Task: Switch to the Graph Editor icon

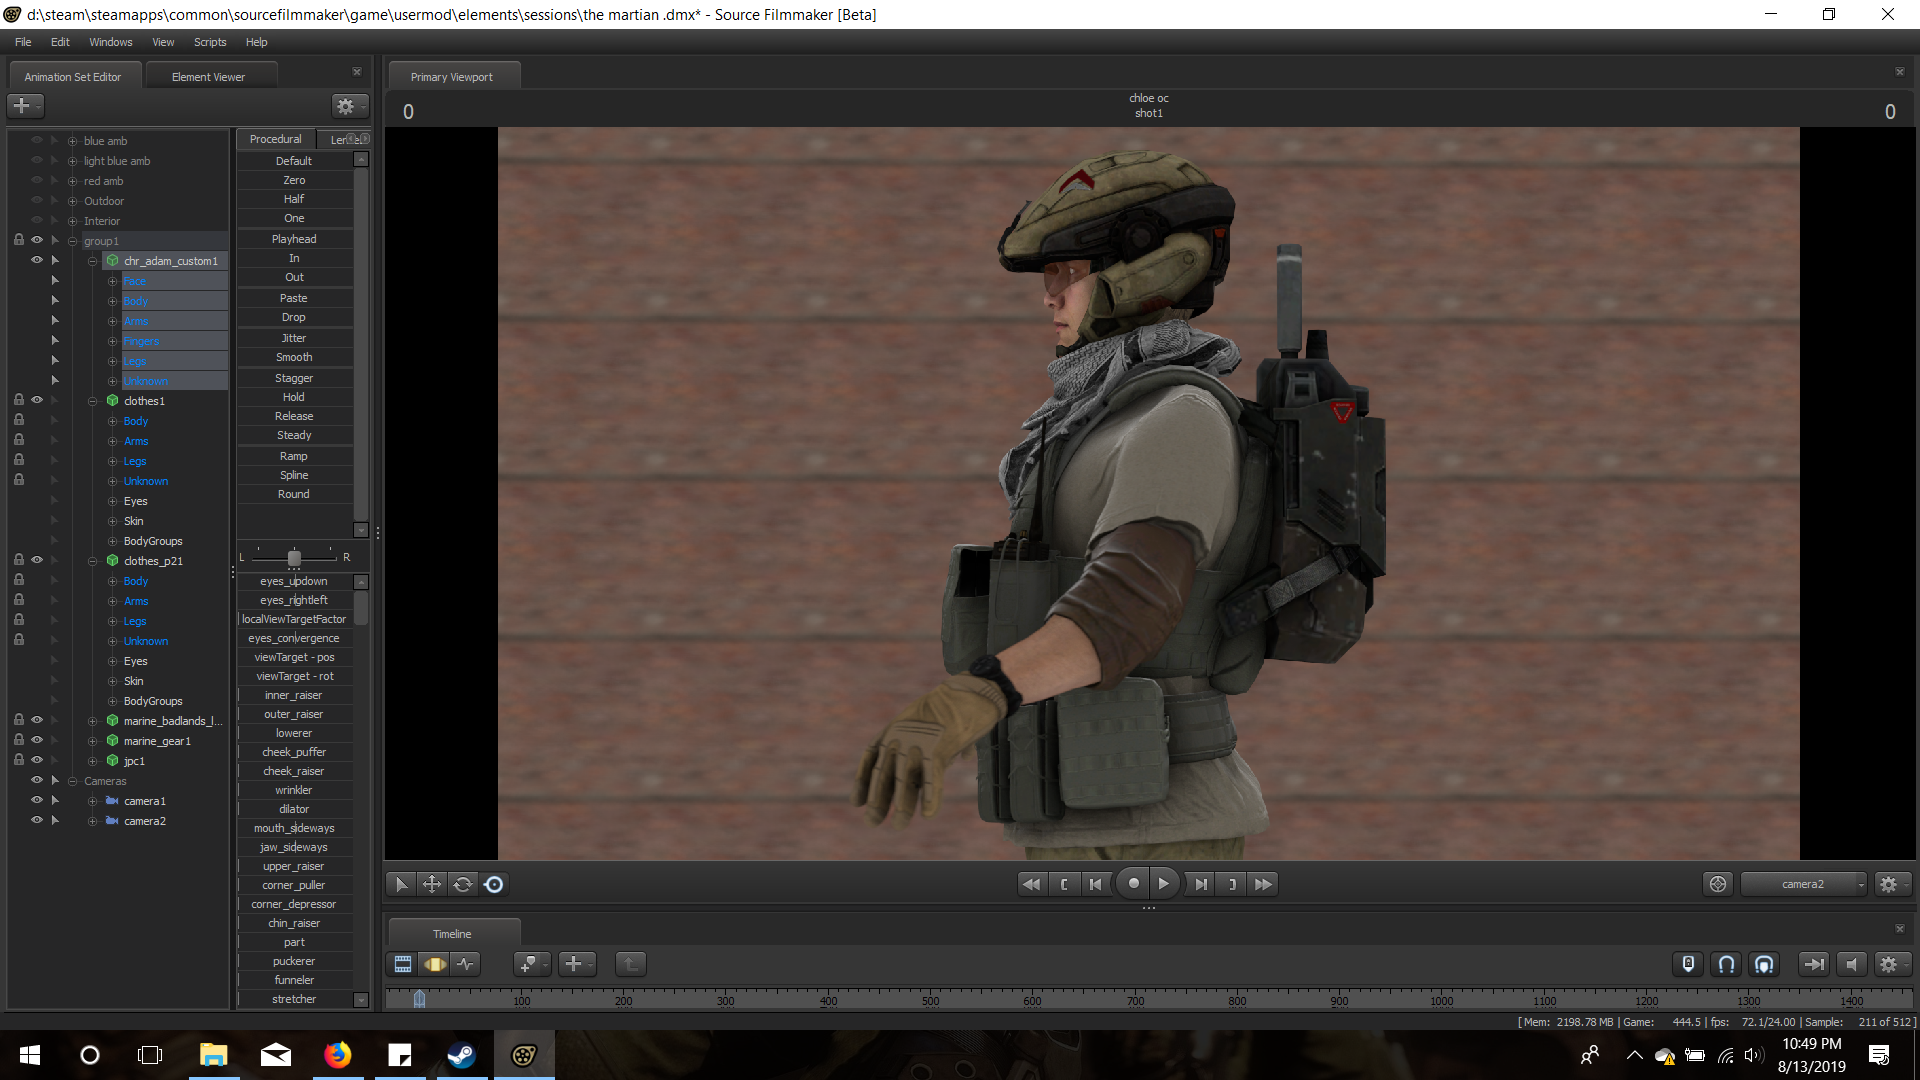Action: pos(466,964)
